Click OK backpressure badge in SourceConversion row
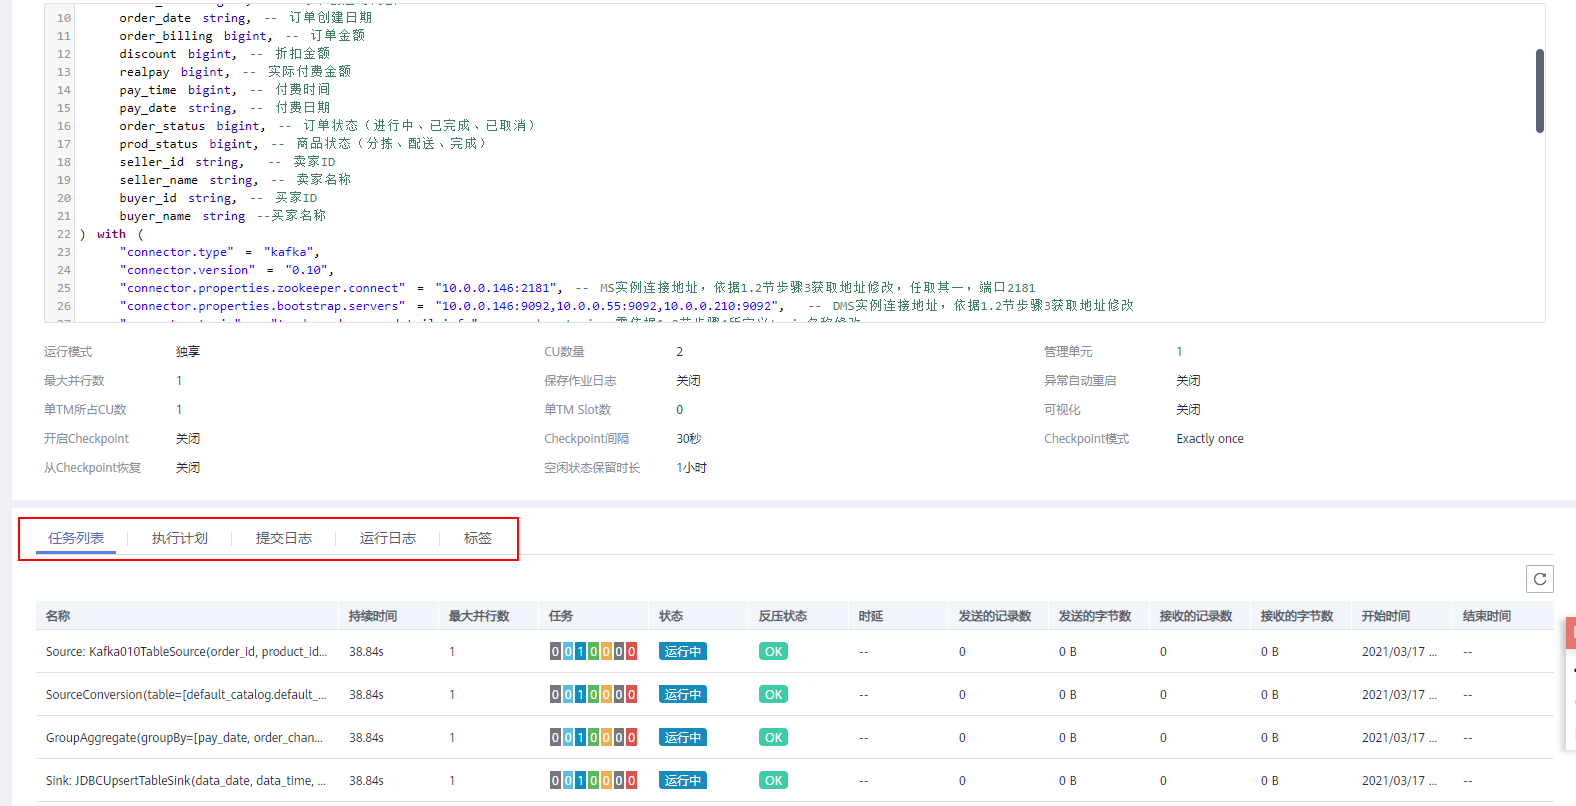 click(x=774, y=695)
